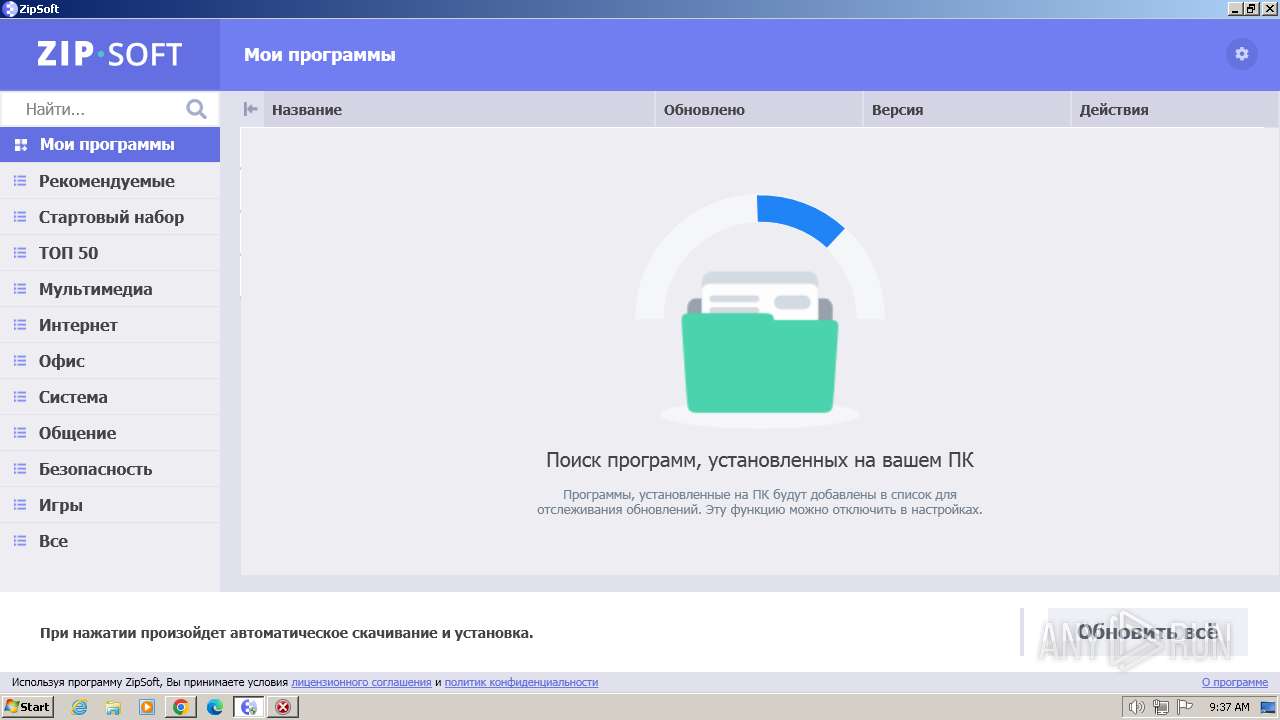1280x720 pixels.
Task: Click the Действия column header
Action: click(x=1175, y=110)
